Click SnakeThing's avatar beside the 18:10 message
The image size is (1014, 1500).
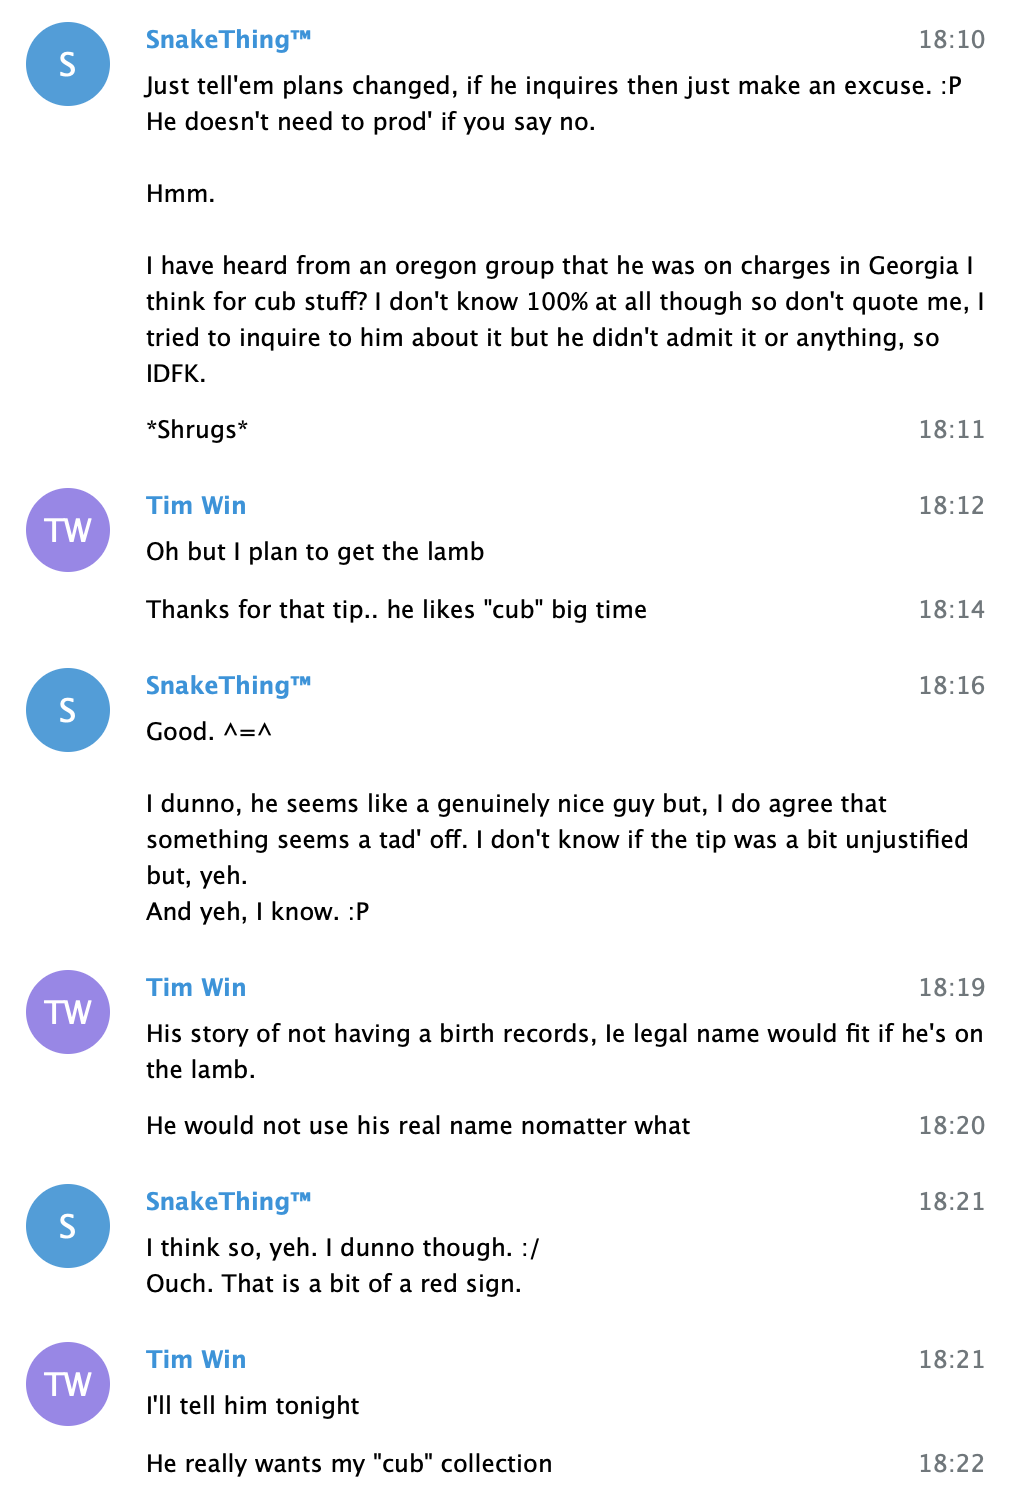click(68, 64)
